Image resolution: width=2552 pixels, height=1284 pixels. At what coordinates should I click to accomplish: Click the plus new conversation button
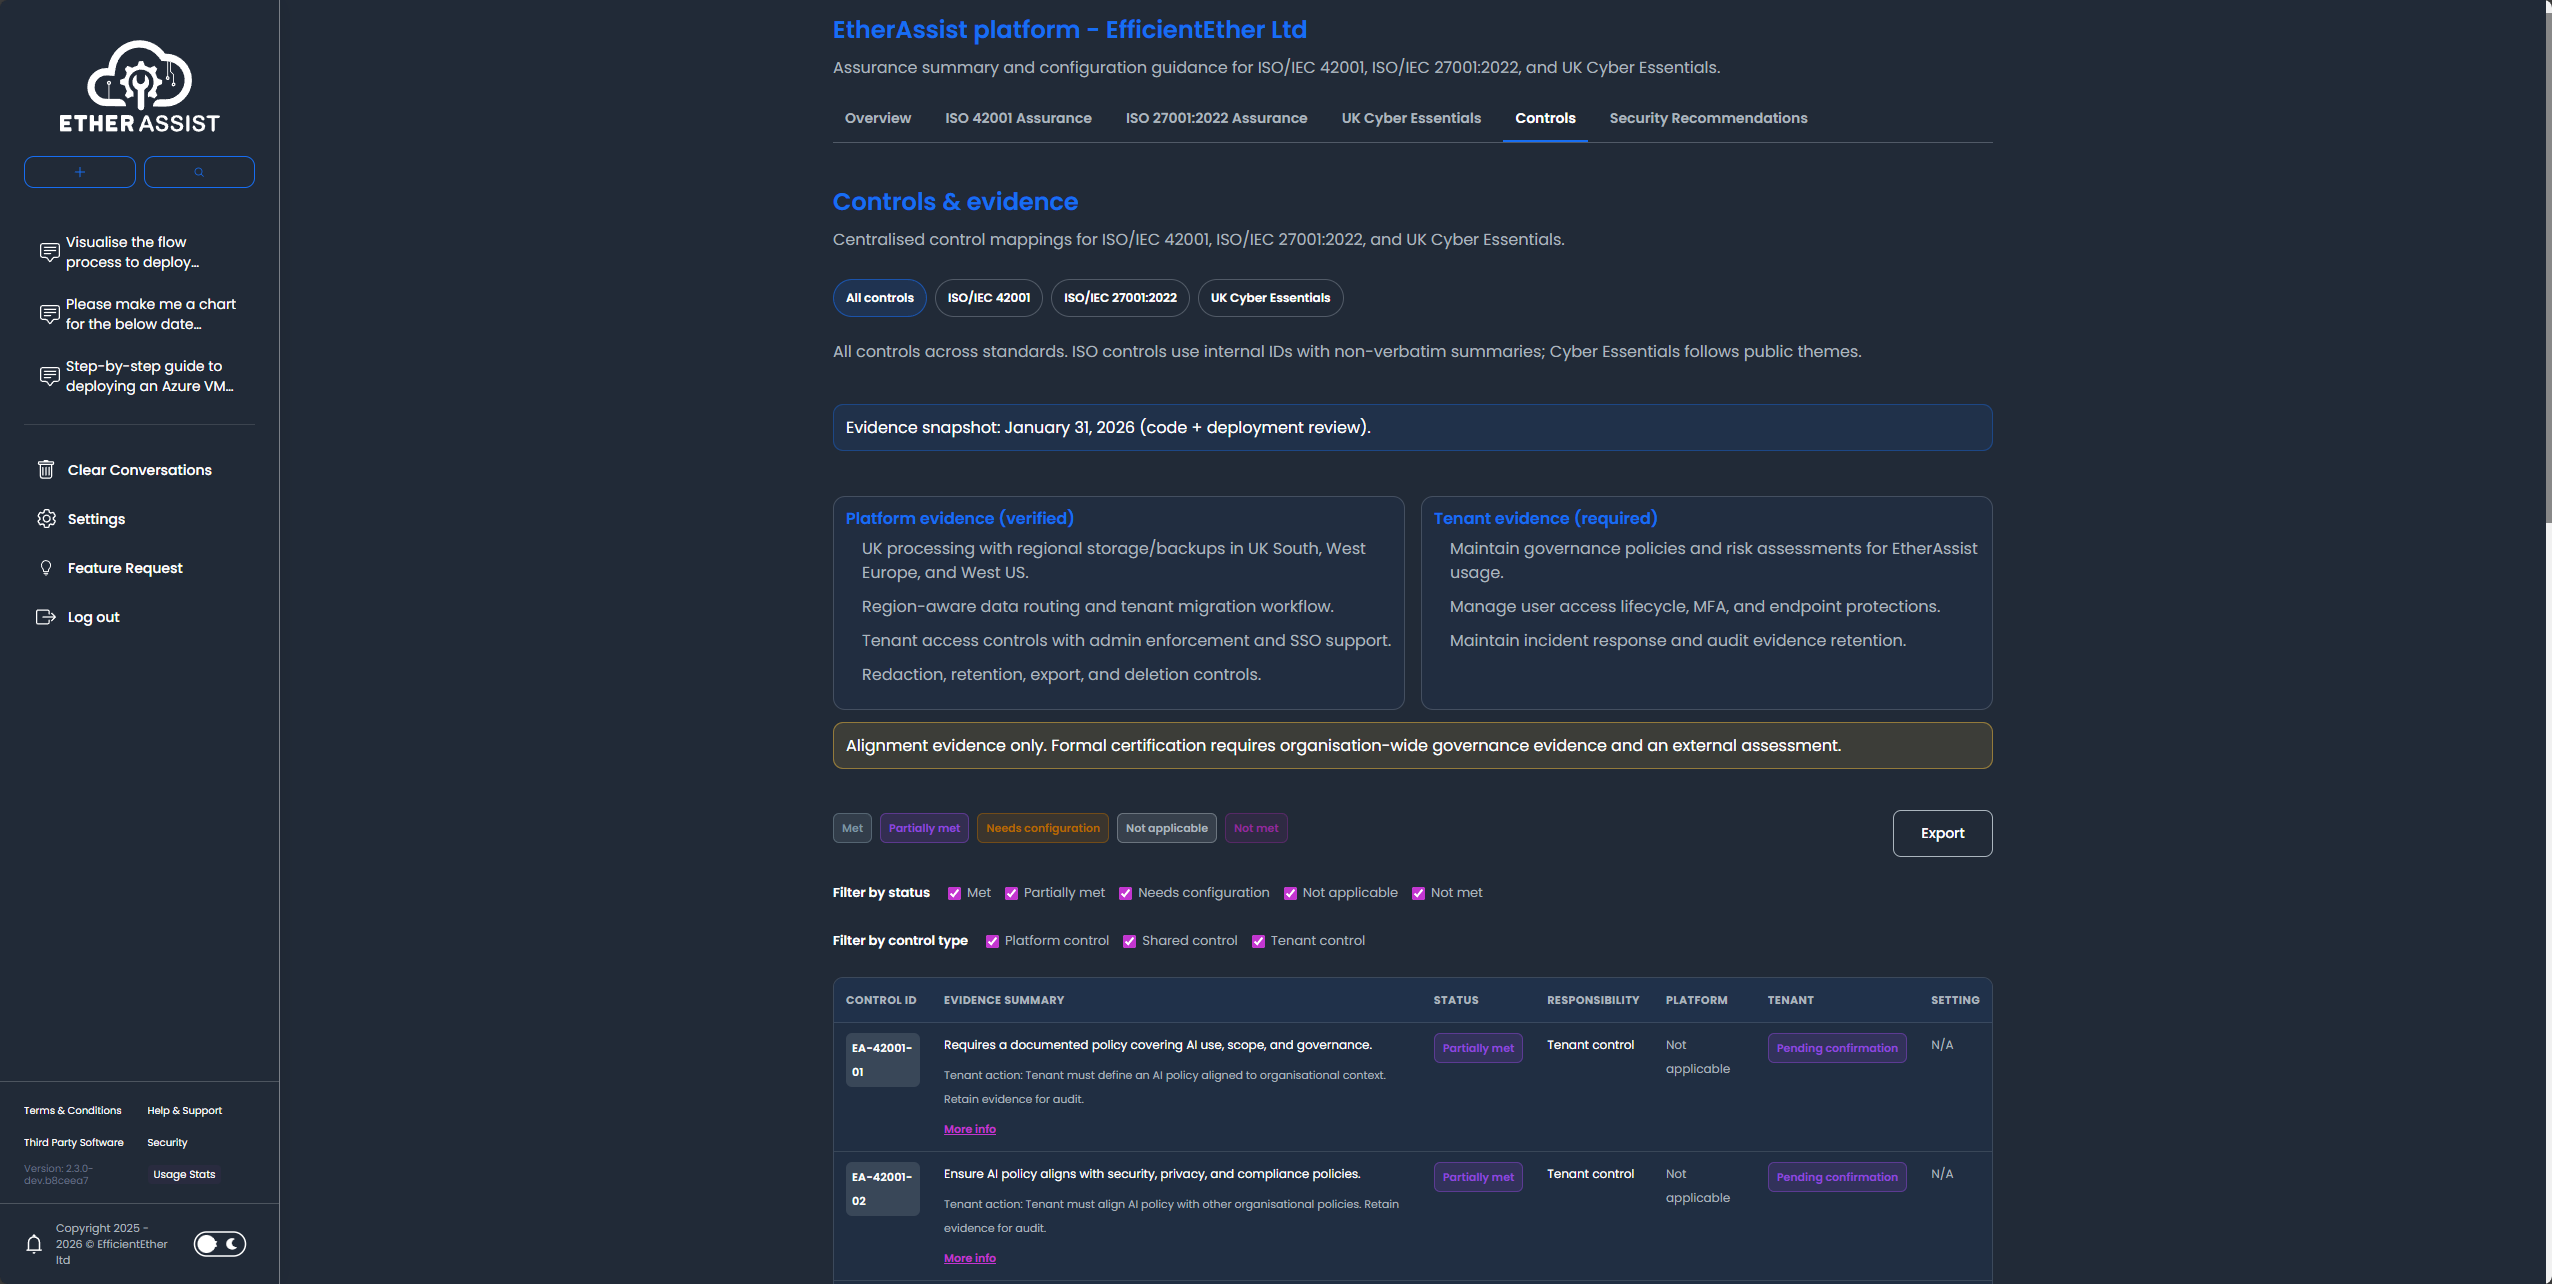pyautogui.click(x=80, y=172)
